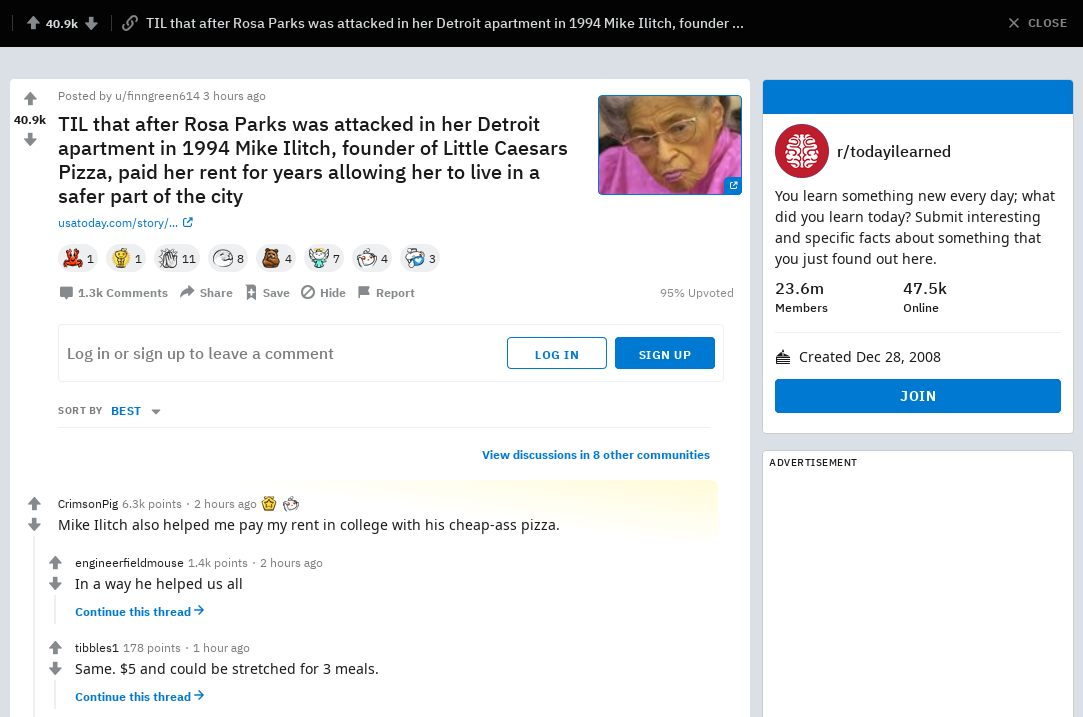Click the '23.6m Members' count

tap(801, 297)
